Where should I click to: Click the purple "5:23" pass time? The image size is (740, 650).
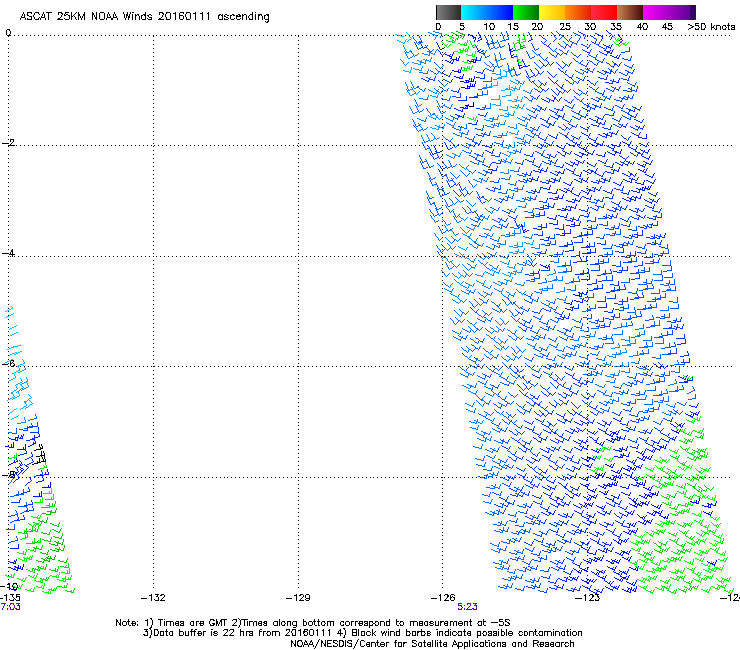467,607
